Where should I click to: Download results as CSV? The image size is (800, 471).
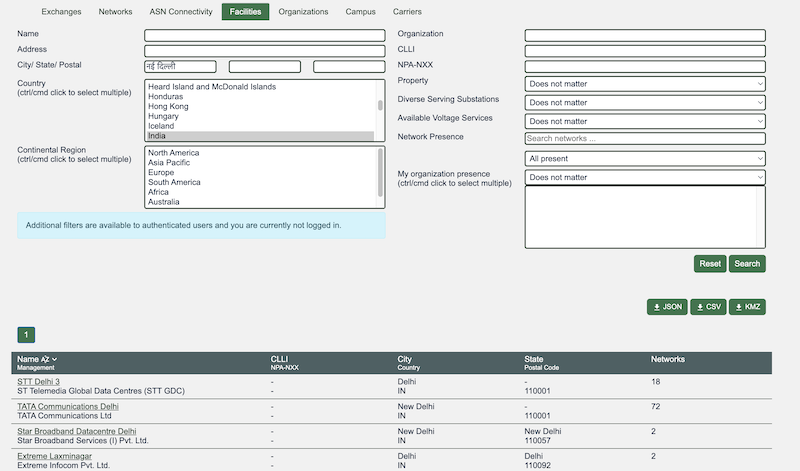[x=708, y=307]
